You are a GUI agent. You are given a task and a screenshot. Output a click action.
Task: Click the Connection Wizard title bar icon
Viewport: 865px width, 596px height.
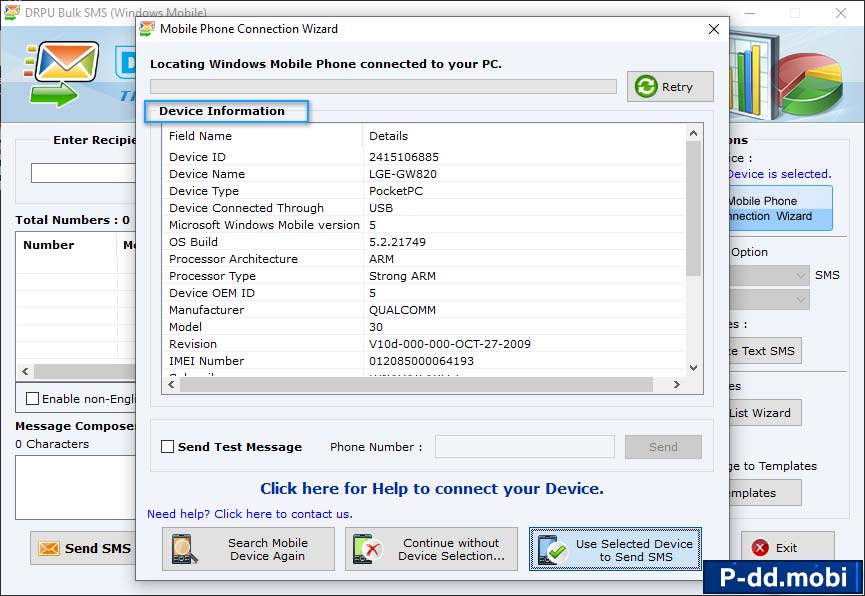(147, 29)
